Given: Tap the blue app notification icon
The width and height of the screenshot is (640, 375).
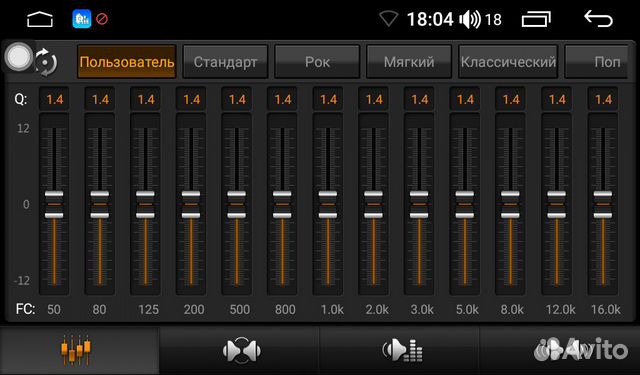Looking at the screenshot, I should click(82, 19).
